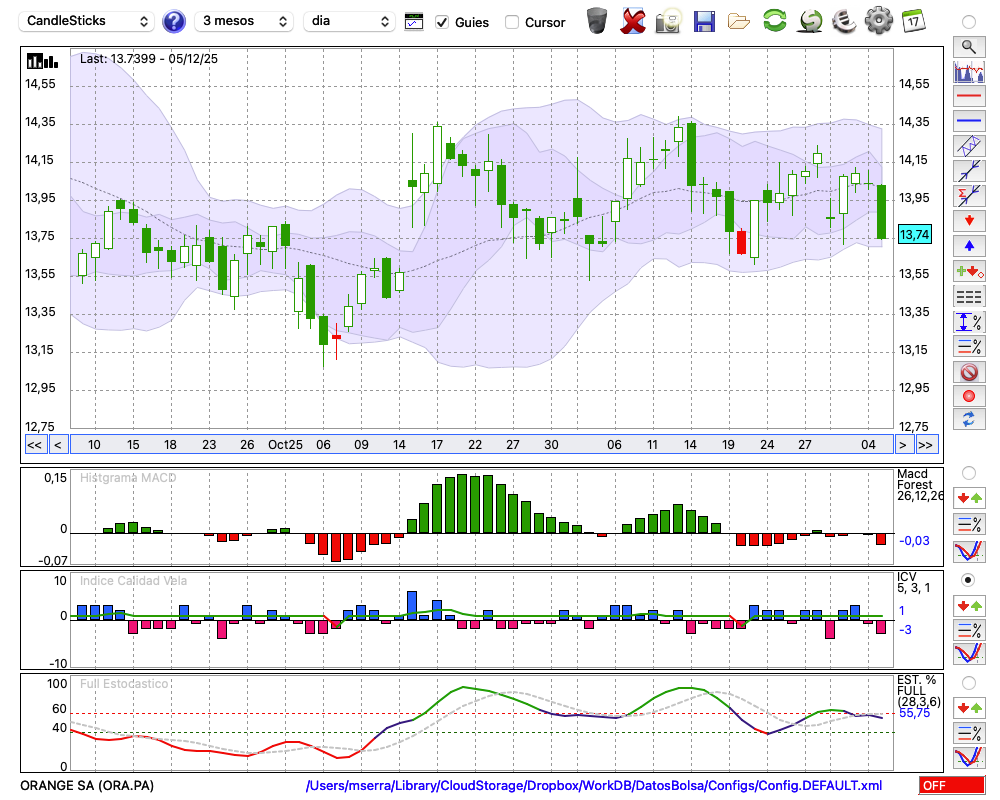1000x800 pixels.
Task: Open the calendar date icon
Action: click(913, 20)
